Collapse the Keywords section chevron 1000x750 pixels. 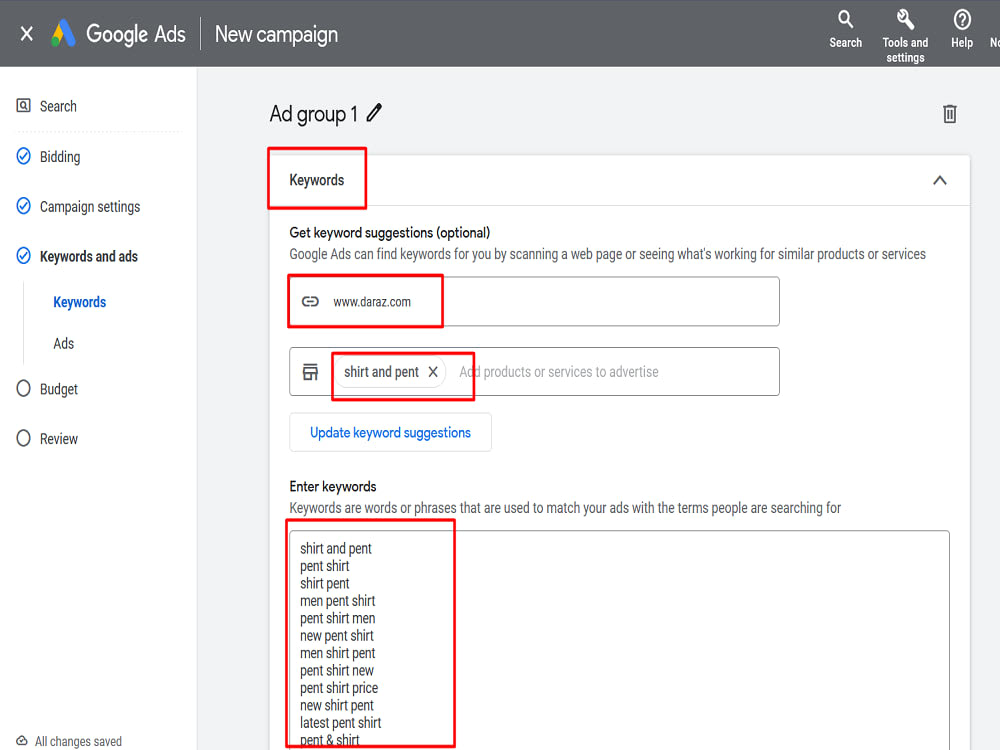[939, 180]
